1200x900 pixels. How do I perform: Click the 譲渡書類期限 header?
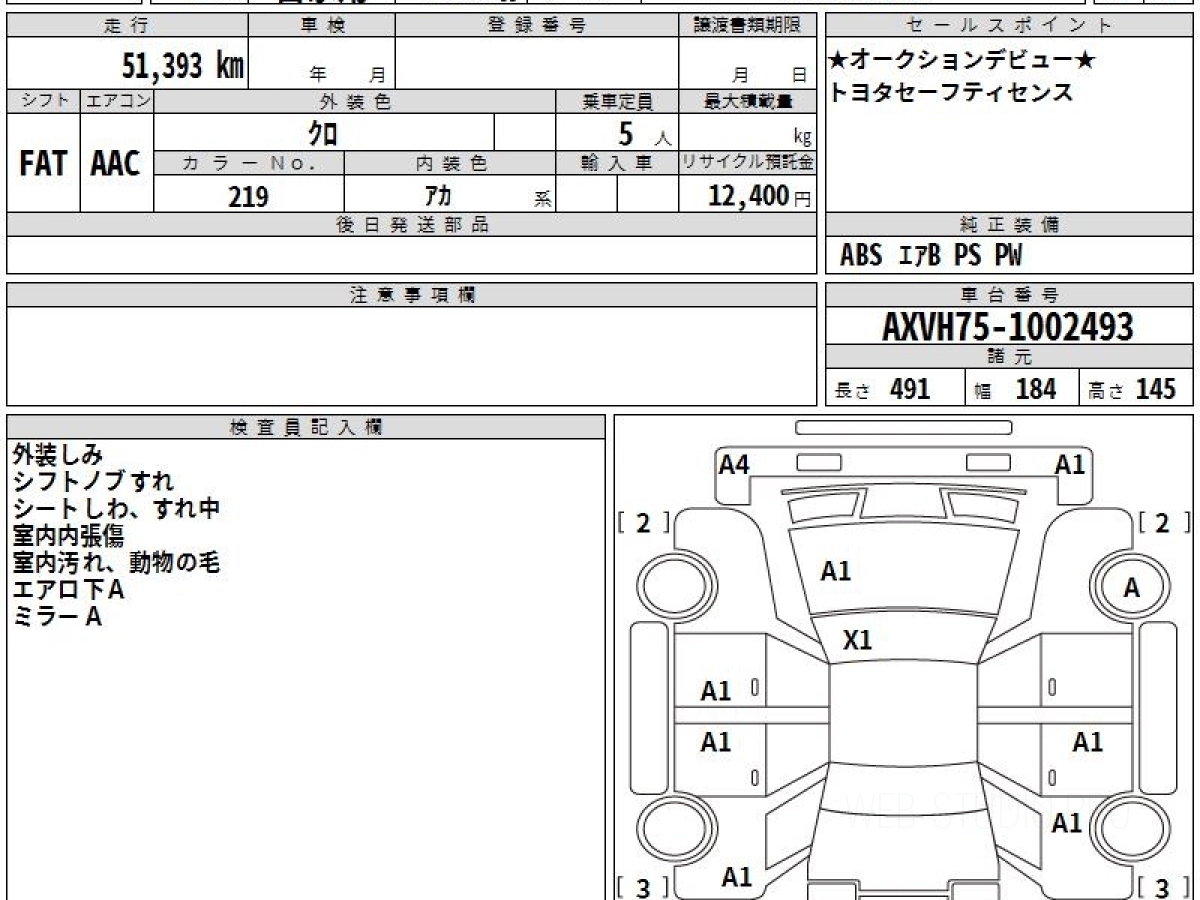pos(748,26)
